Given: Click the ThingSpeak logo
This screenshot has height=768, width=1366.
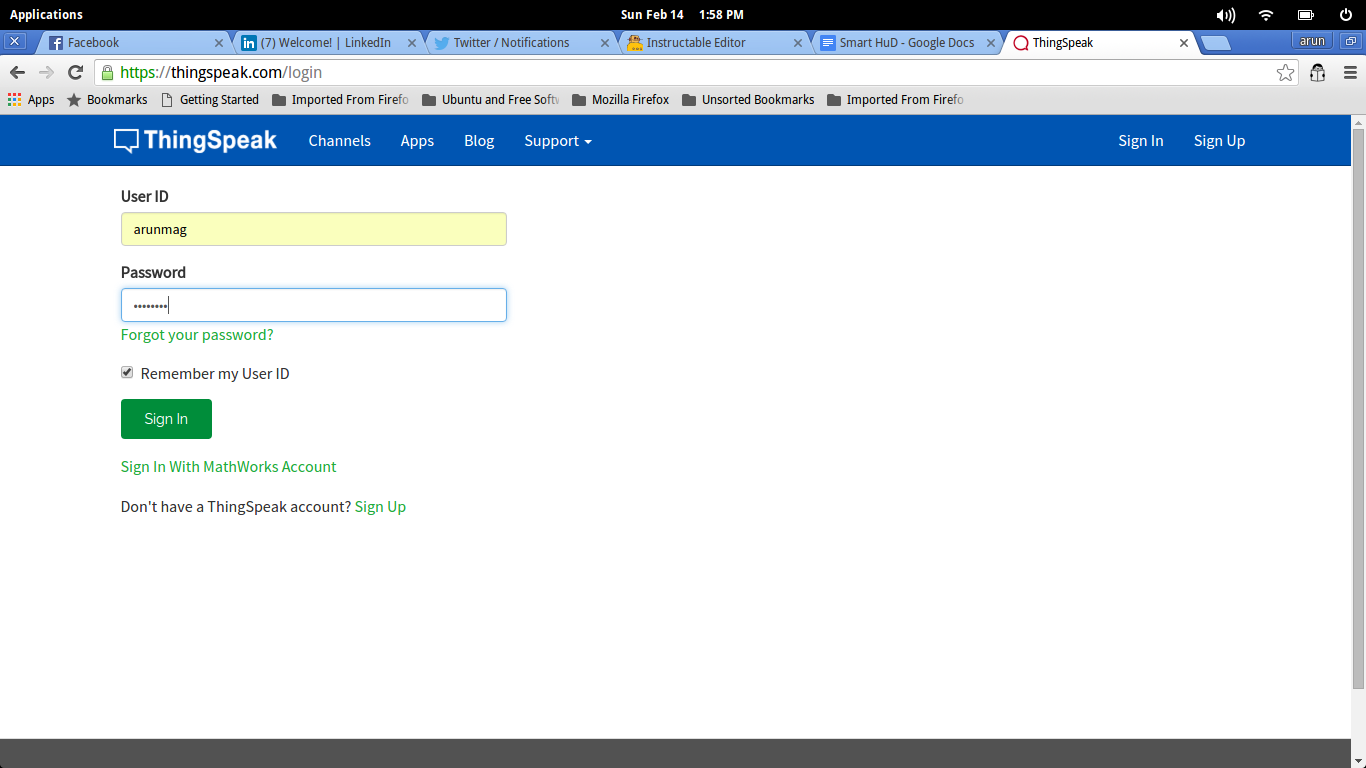Looking at the screenshot, I should [x=195, y=141].
